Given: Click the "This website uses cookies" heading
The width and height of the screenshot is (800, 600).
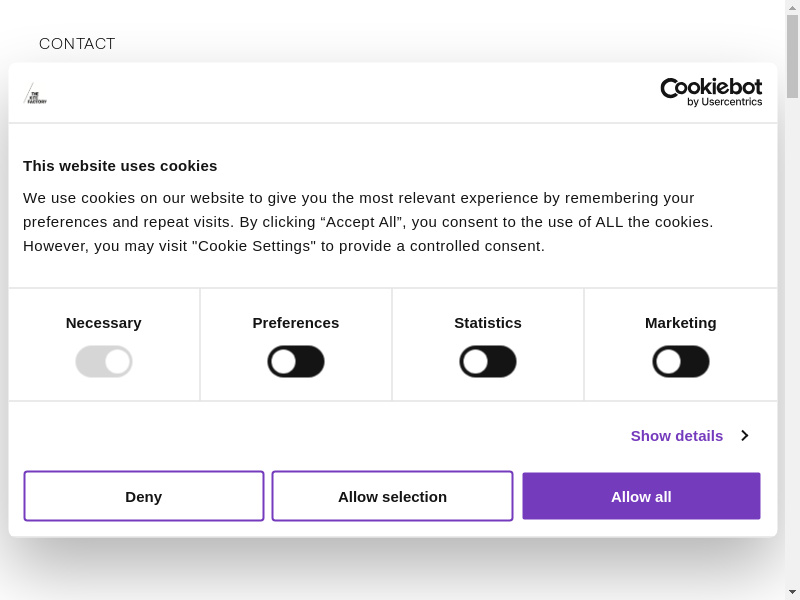Looking at the screenshot, I should tap(120, 166).
